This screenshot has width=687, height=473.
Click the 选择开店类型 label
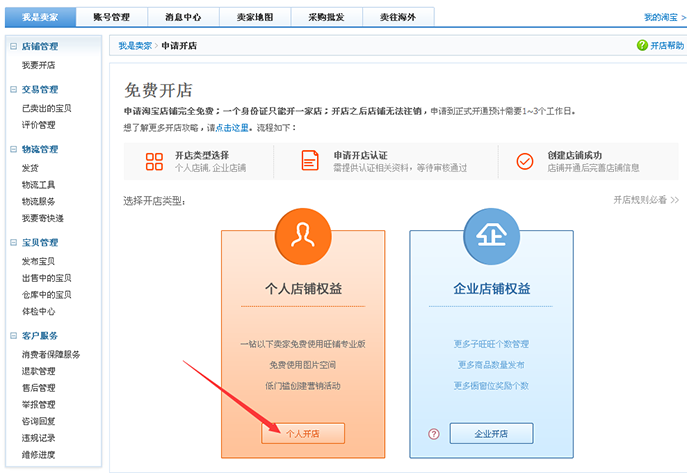(x=155, y=201)
